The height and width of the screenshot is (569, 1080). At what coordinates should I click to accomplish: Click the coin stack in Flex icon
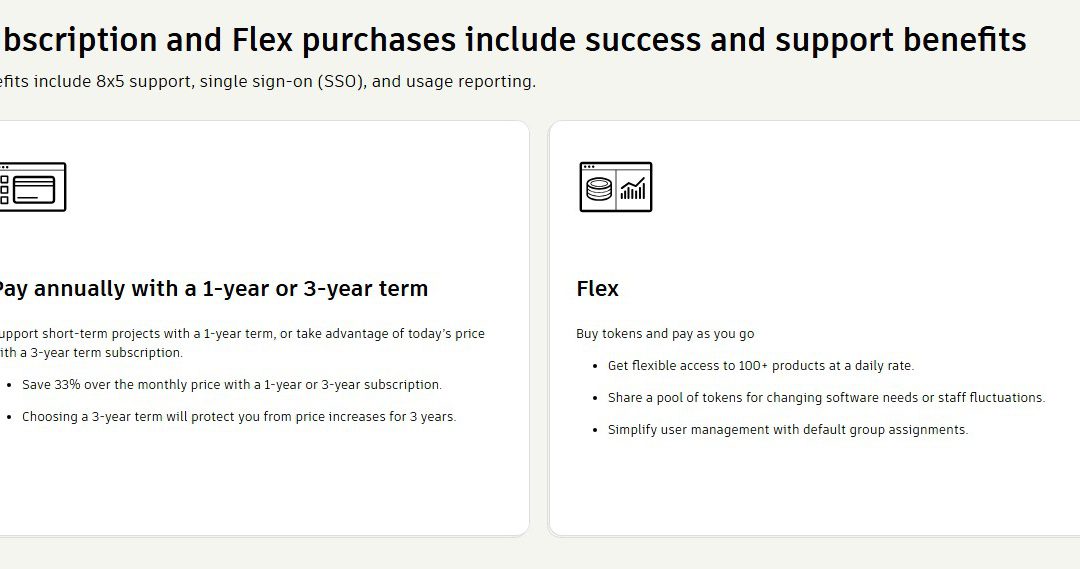click(x=599, y=189)
